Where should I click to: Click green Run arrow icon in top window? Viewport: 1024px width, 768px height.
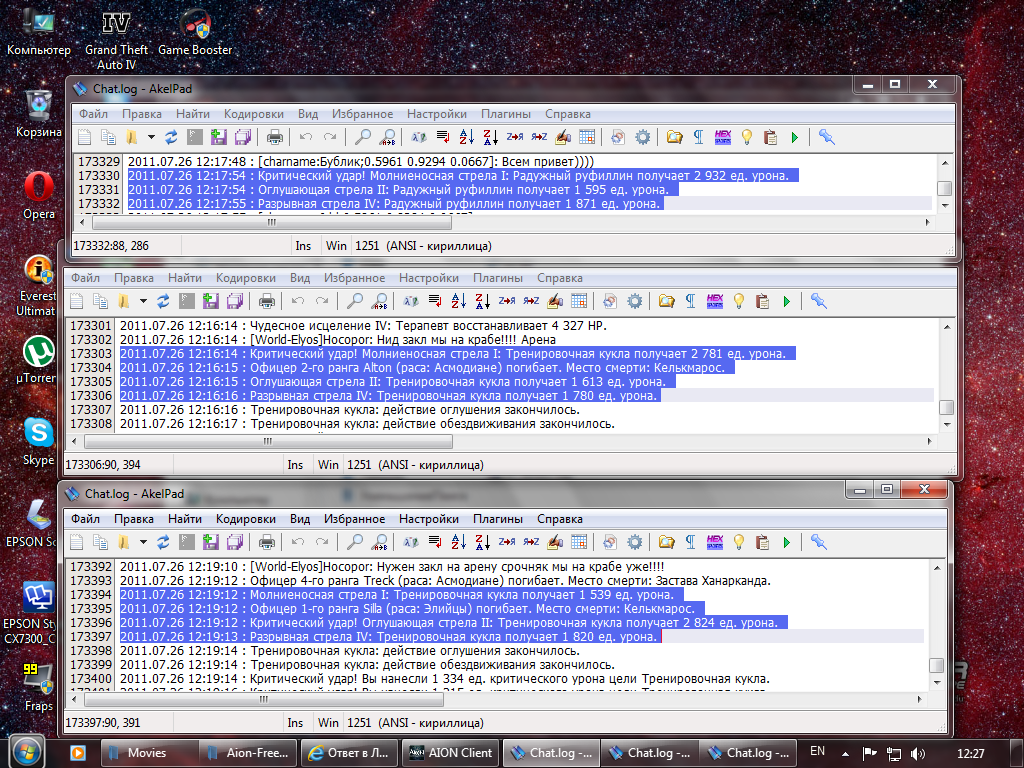click(795, 137)
